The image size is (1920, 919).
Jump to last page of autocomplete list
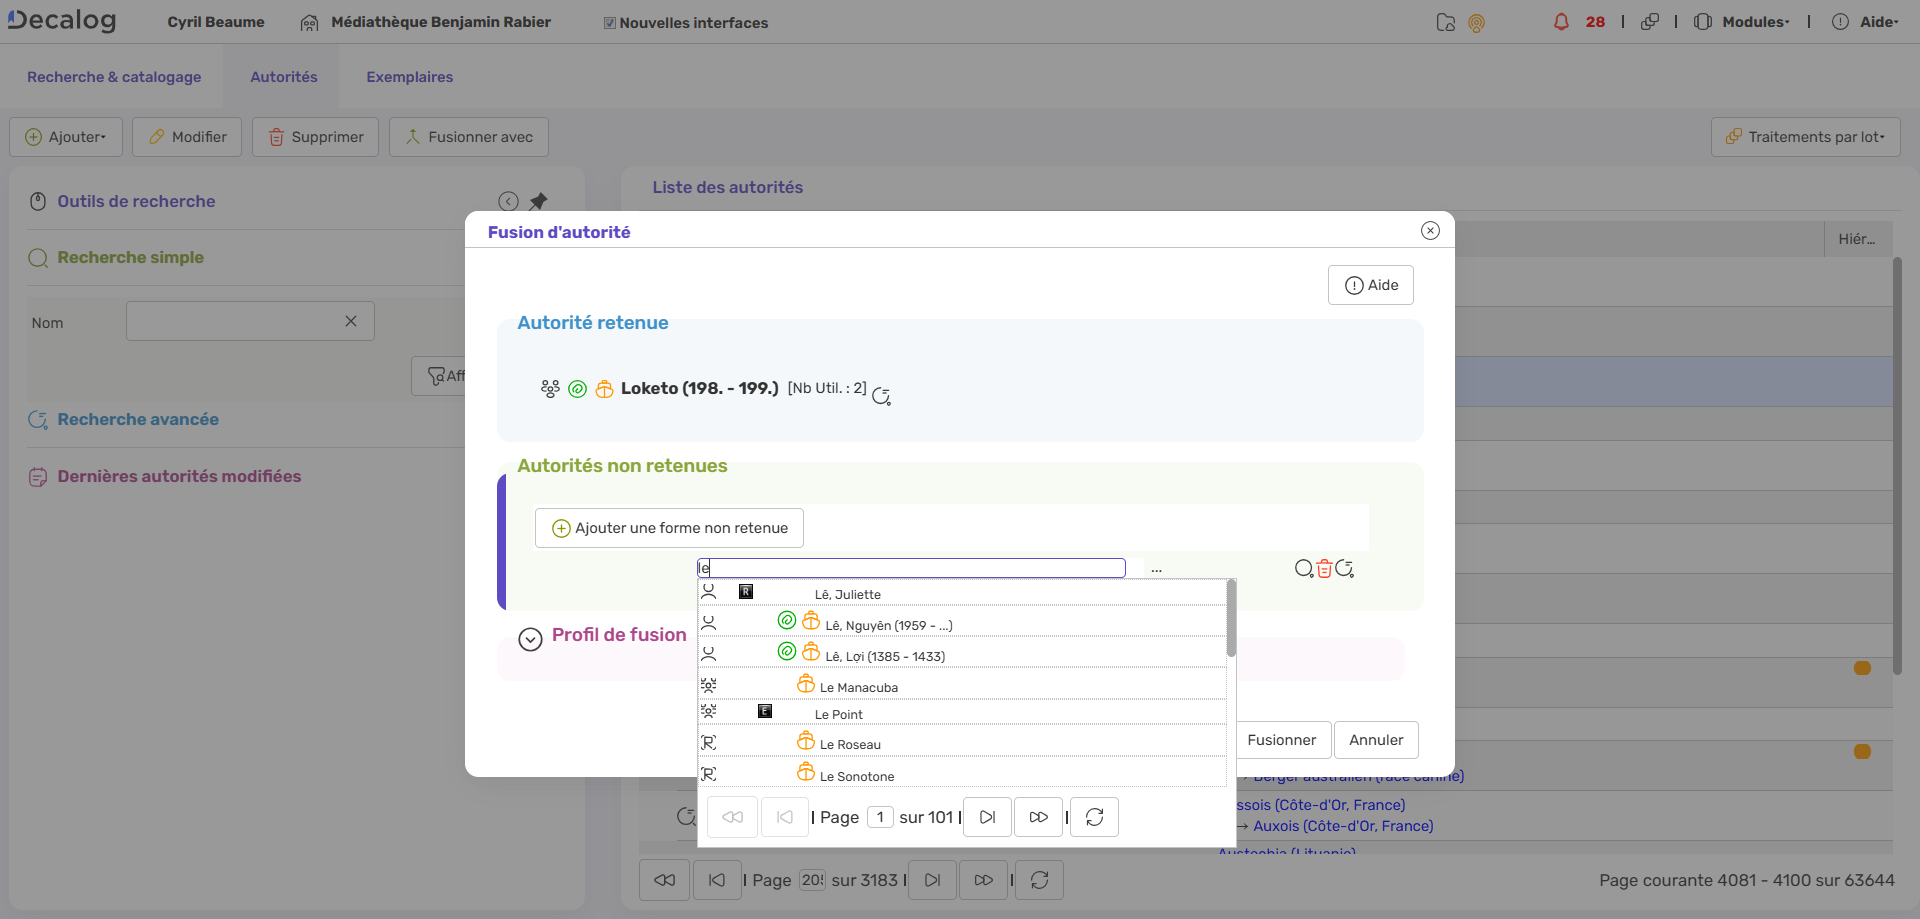(x=1039, y=817)
